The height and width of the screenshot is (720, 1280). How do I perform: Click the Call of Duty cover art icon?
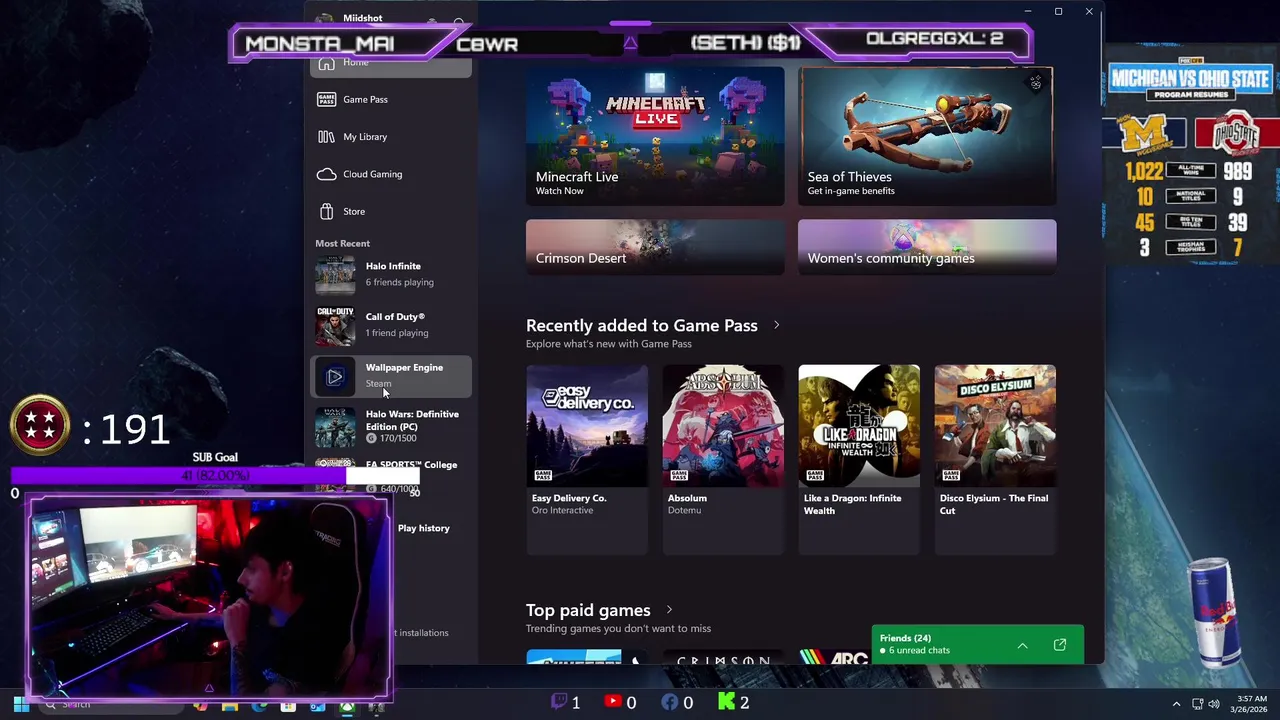click(x=335, y=326)
